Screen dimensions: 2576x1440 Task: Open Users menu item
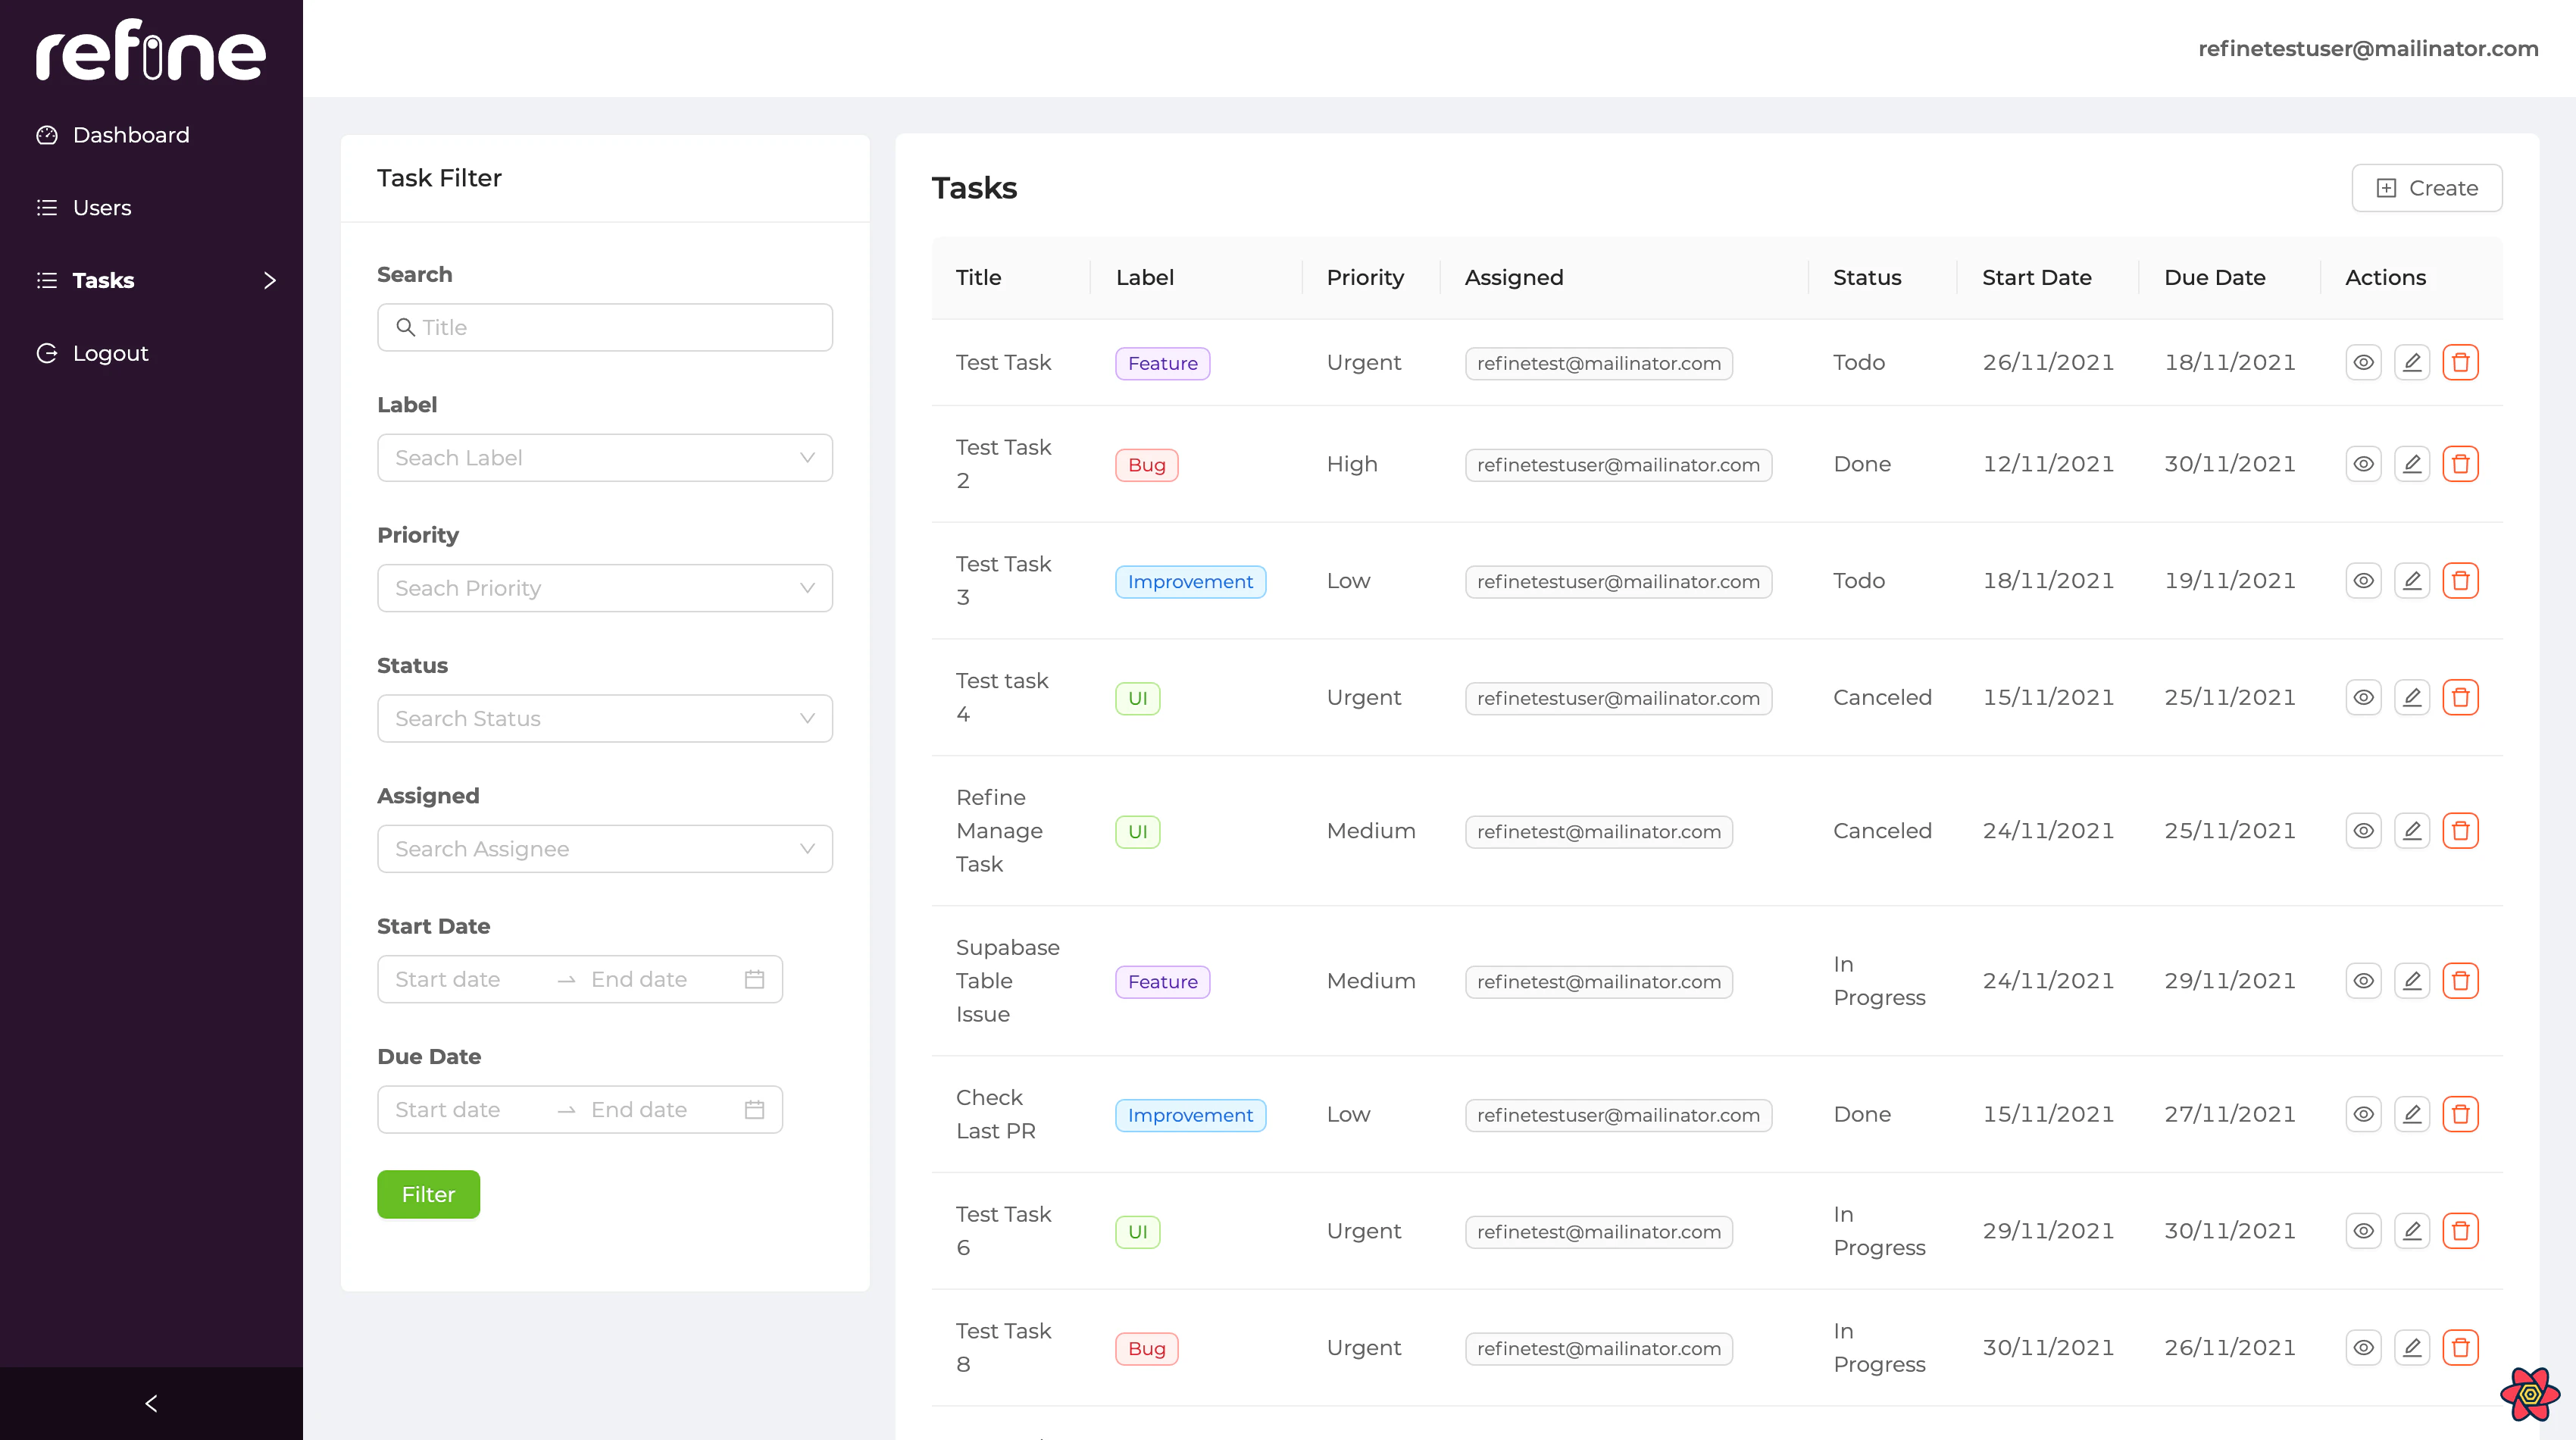[x=102, y=208]
